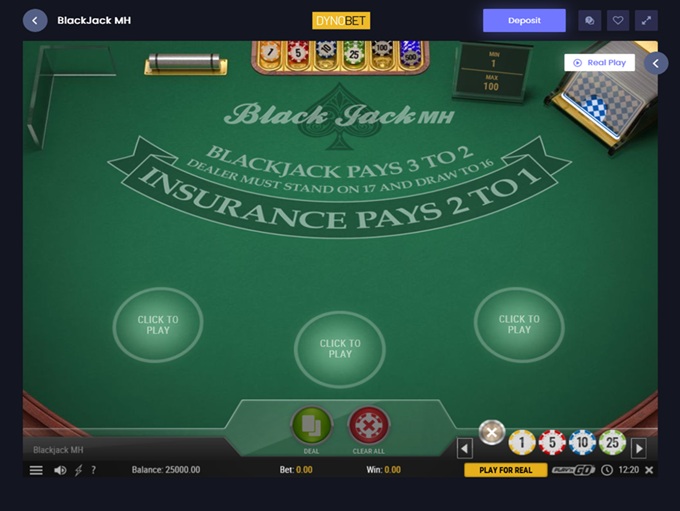The image size is (680, 511).
Task: Open help question mark icon
Action: click(93, 470)
